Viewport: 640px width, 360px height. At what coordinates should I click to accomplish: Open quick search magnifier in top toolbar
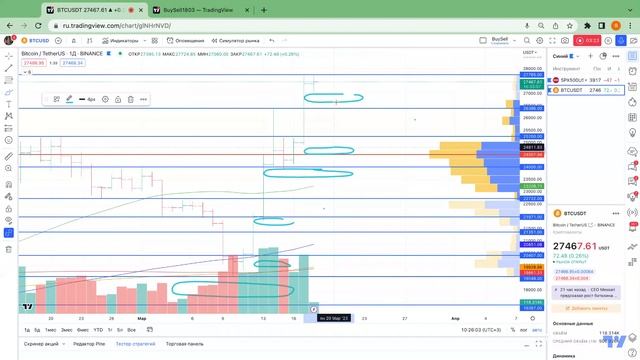527,40
